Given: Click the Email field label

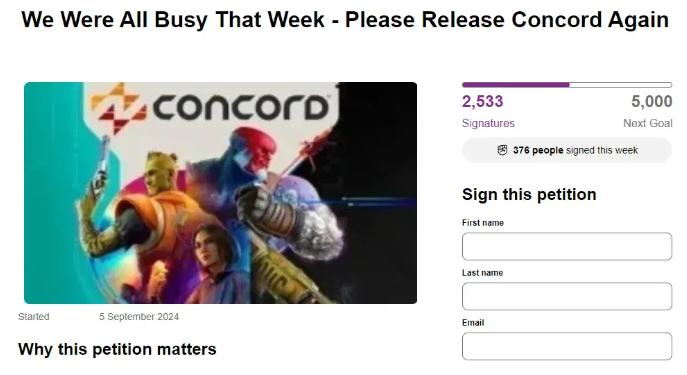Looking at the screenshot, I should 473,322.
